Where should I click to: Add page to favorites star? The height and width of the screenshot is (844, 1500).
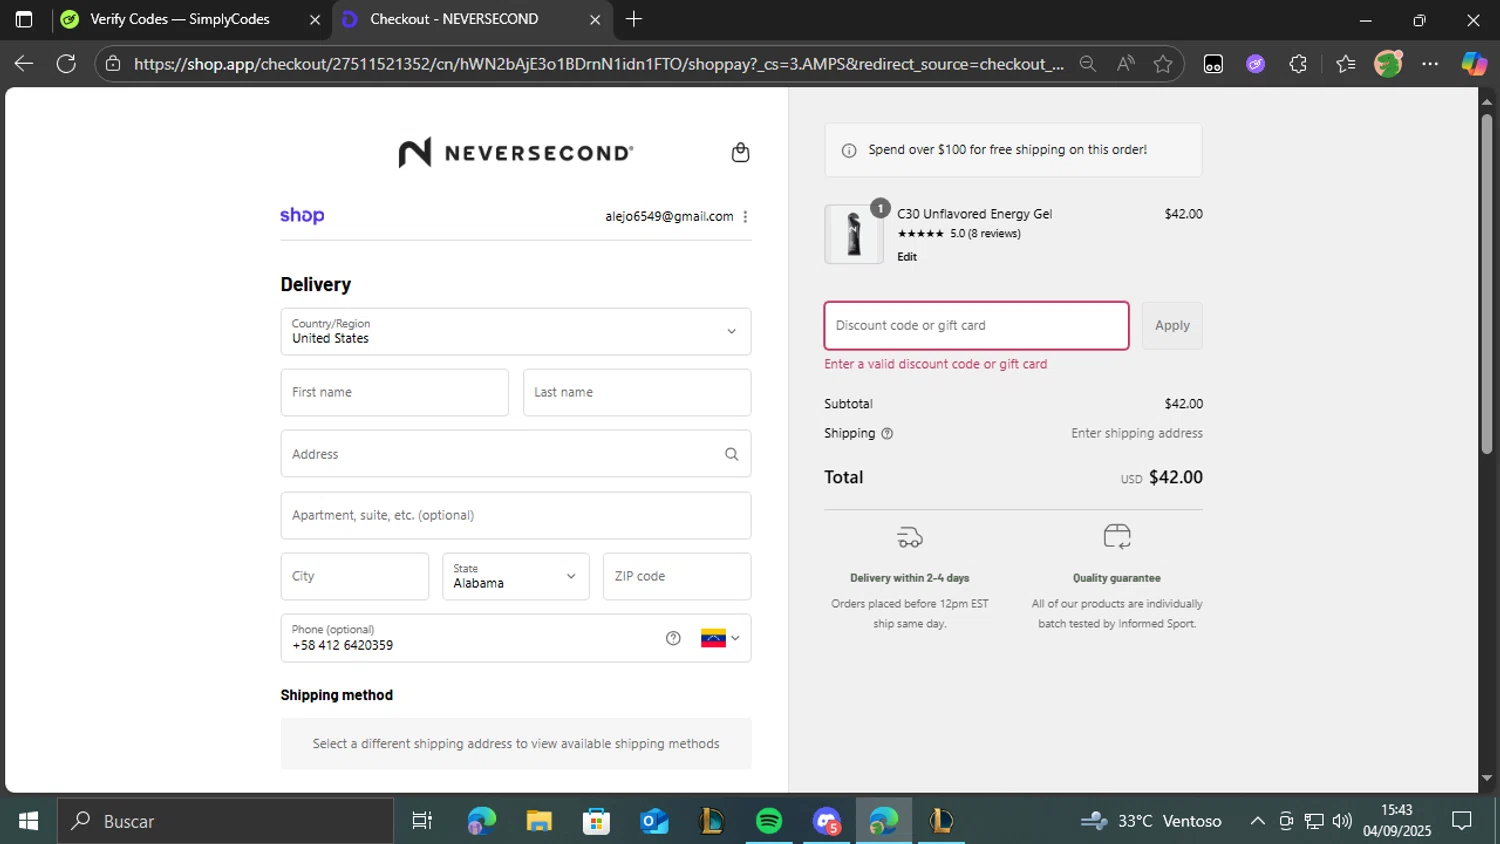(1163, 63)
